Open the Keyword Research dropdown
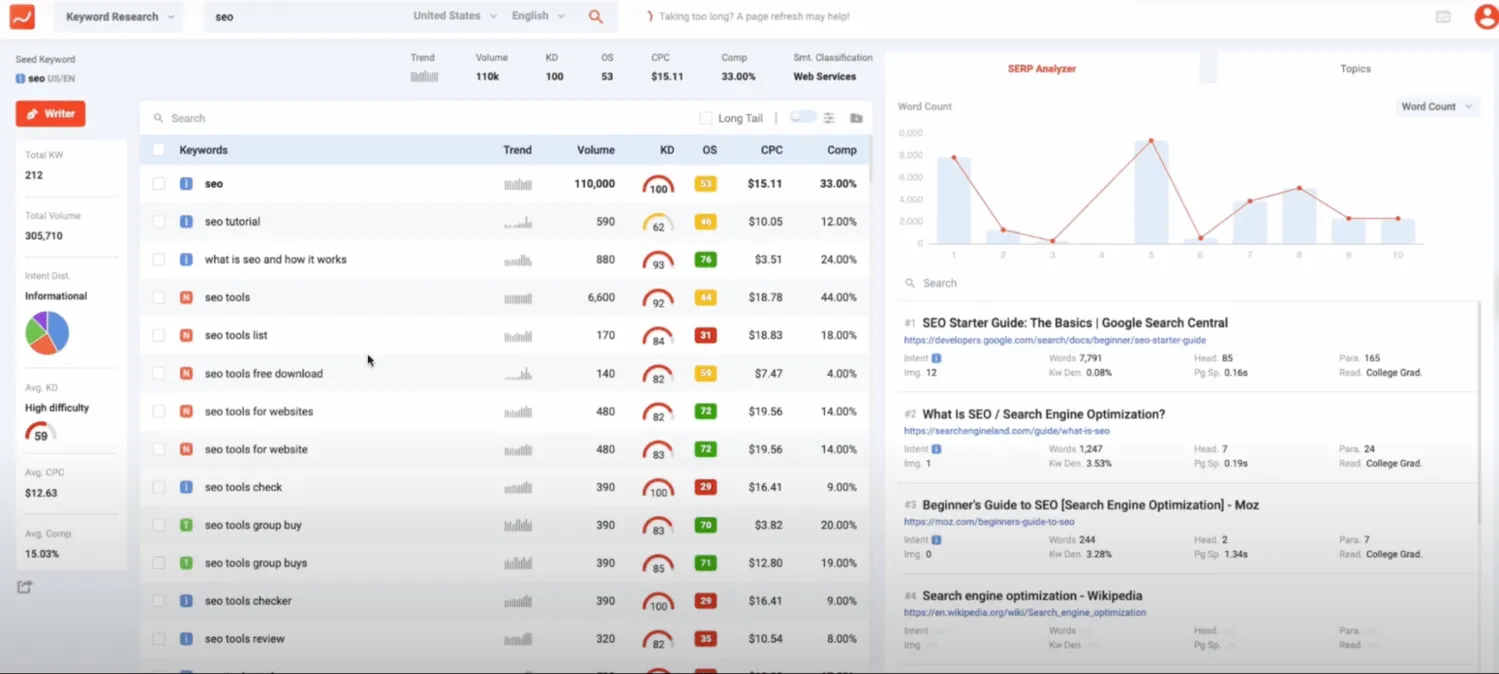Image resolution: width=1499 pixels, height=674 pixels. tap(119, 17)
